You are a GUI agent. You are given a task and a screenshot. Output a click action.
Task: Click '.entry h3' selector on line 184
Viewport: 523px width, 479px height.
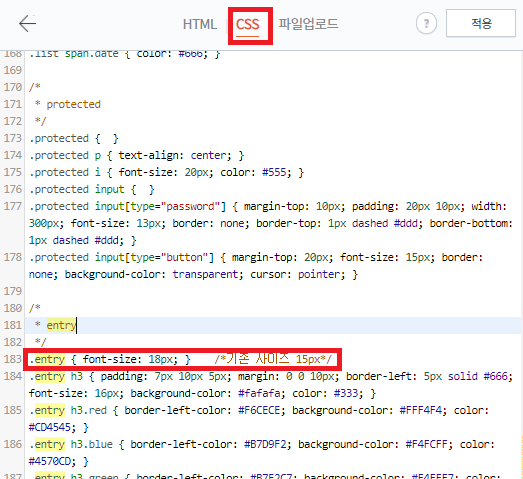(x=56, y=376)
